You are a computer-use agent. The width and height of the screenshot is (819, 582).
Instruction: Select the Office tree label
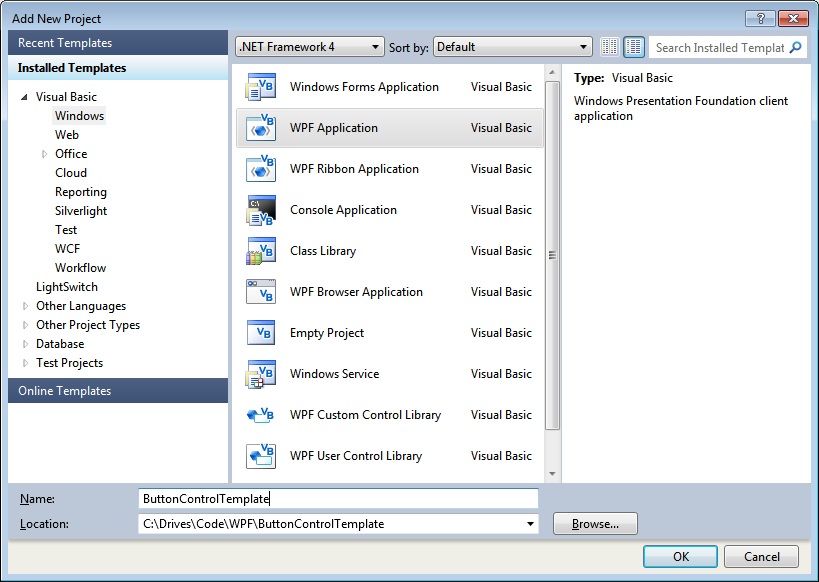tap(71, 154)
